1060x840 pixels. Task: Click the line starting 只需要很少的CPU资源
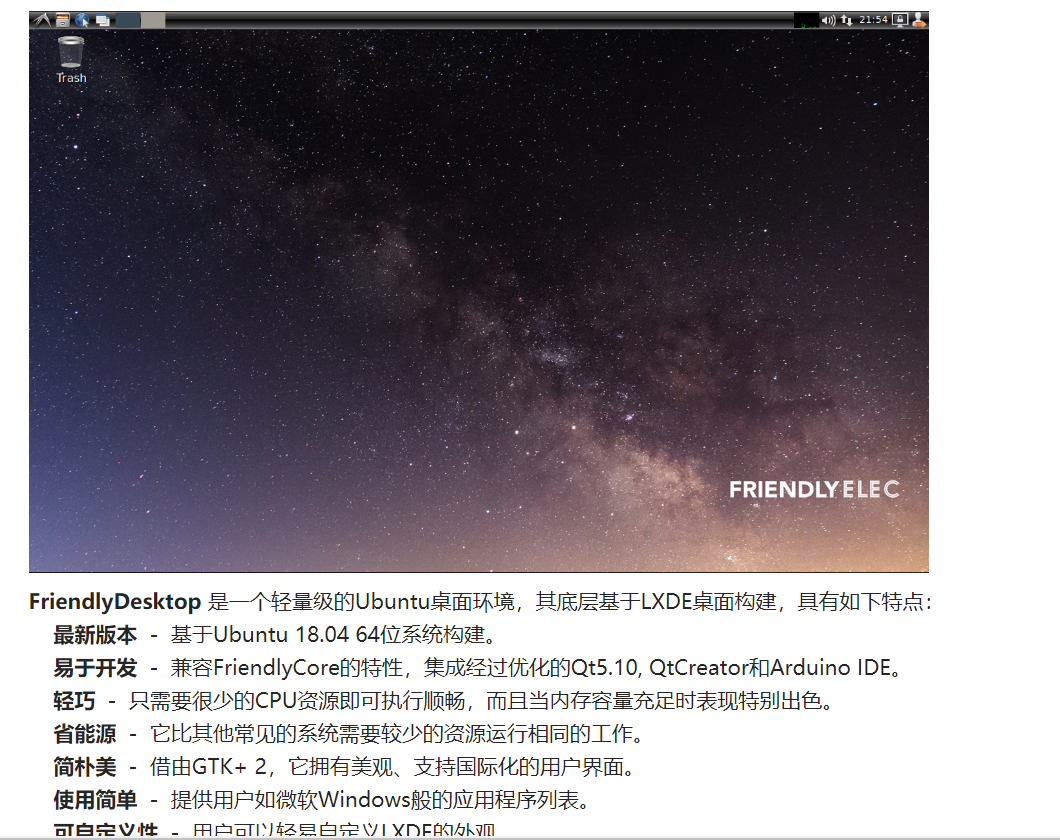tap(481, 701)
